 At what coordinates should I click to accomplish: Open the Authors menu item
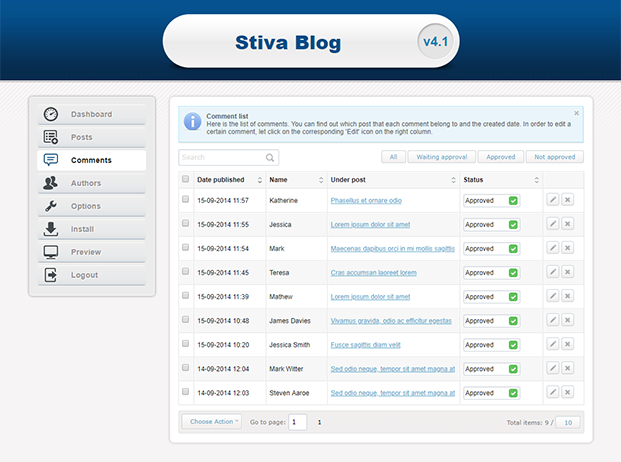(x=91, y=183)
